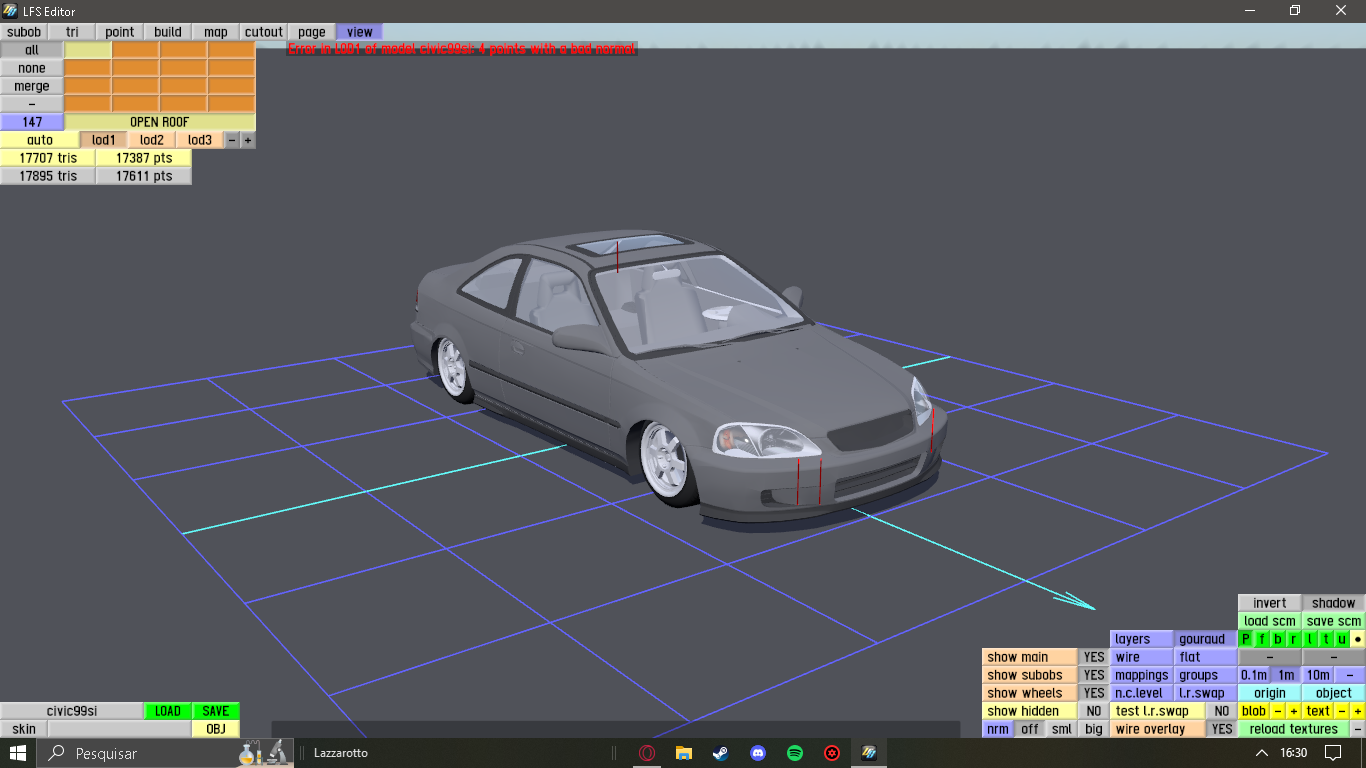The height and width of the screenshot is (768, 1366).
Task: Click the reload textures button
Action: pos(1294,729)
